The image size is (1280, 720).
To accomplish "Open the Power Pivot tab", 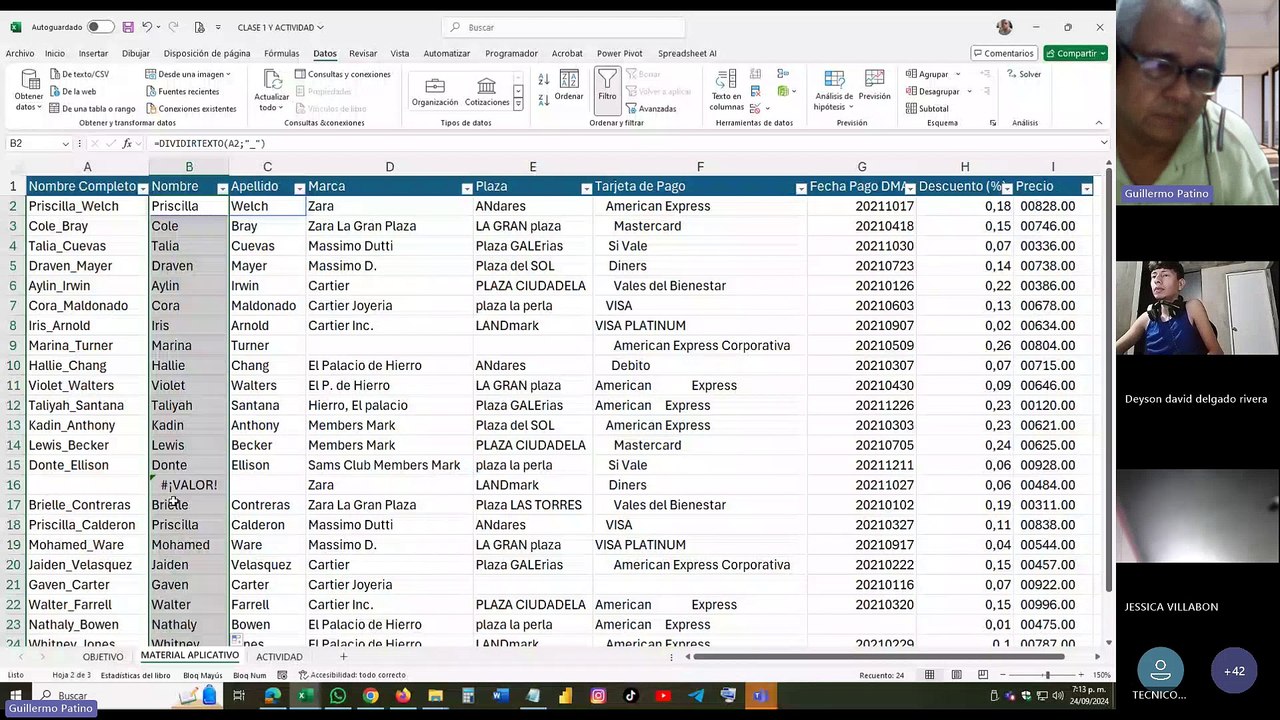I will click(x=620, y=53).
